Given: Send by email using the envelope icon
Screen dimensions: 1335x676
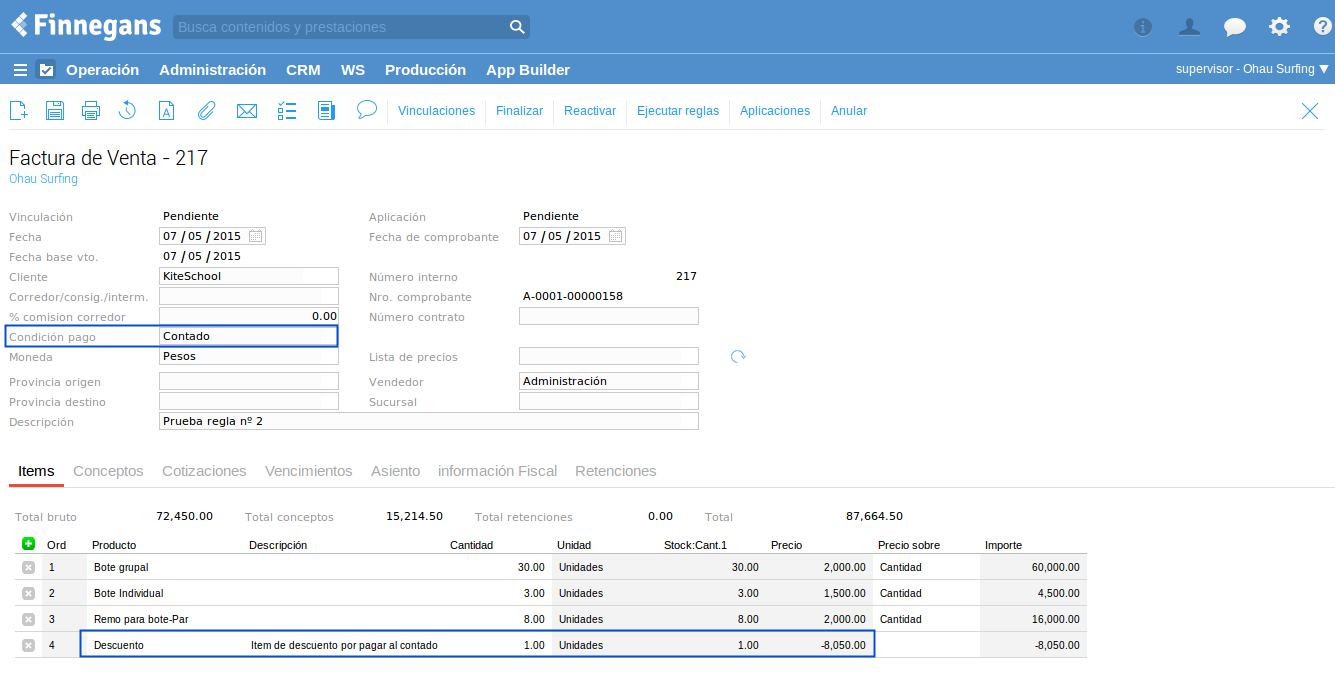Looking at the screenshot, I should (x=247, y=111).
